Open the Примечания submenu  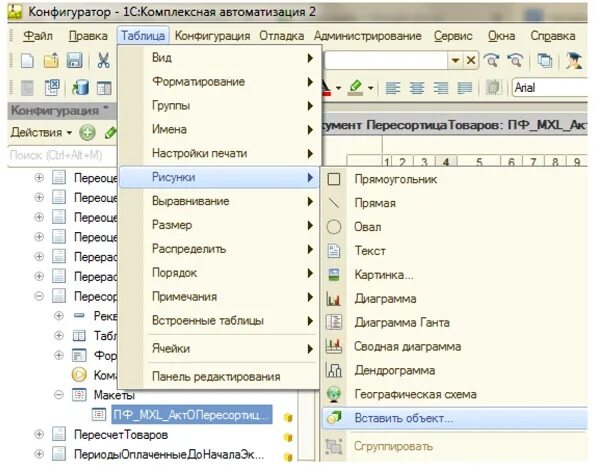pyautogui.click(x=219, y=297)
